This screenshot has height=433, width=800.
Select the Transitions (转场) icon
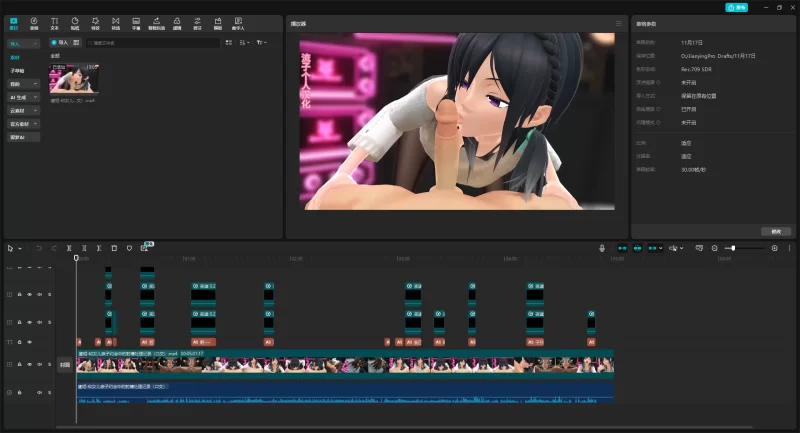pyautogui.click(x=116, y=22)
